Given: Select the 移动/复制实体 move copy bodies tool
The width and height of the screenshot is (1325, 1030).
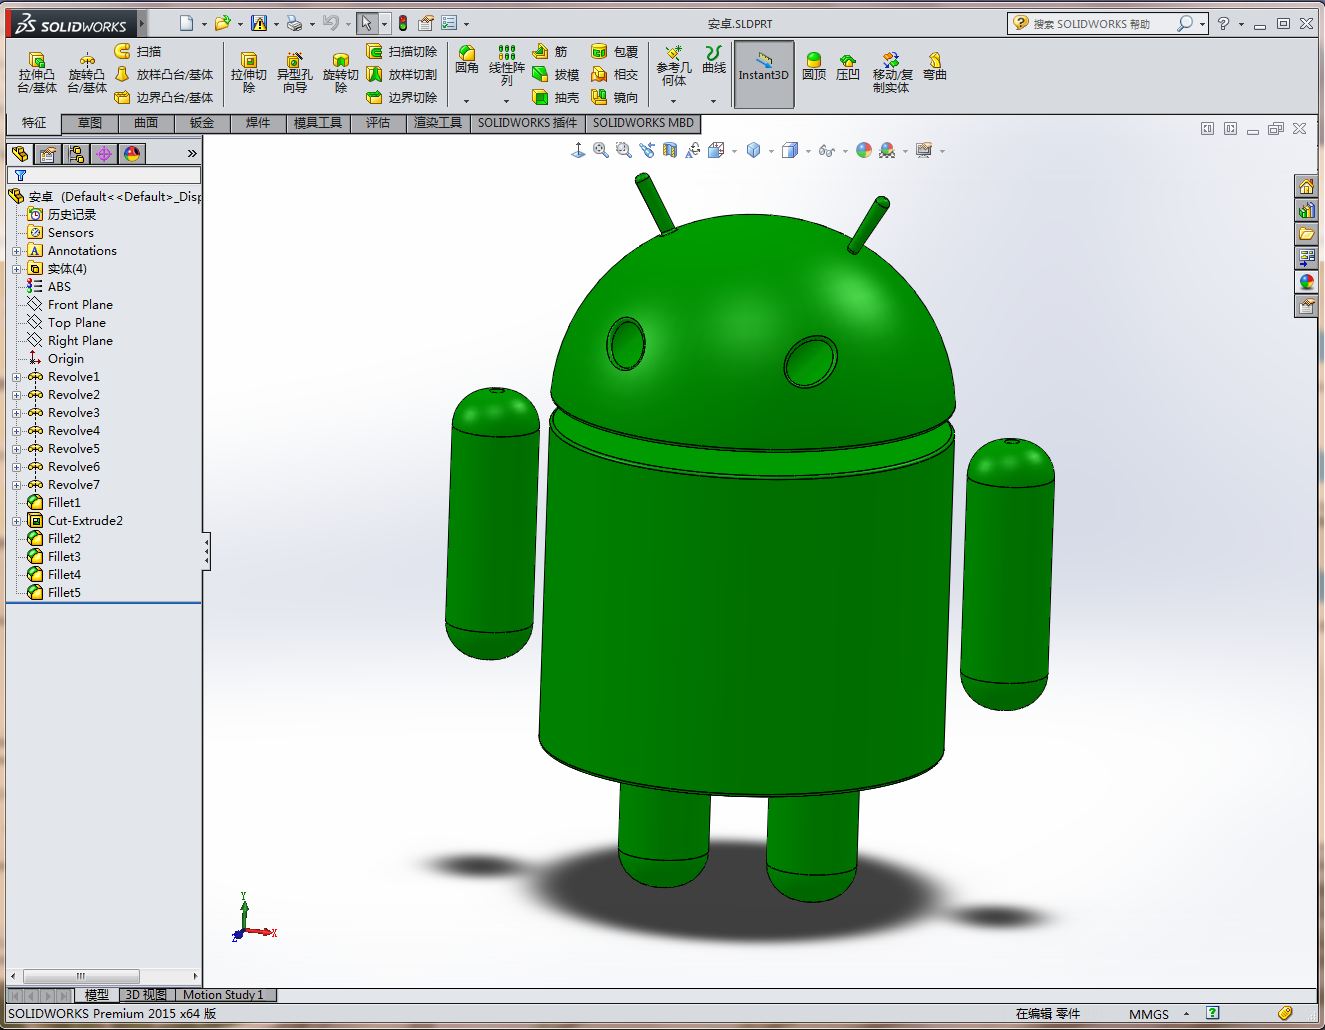Looking at the screenshot, I should tap(891, 73).
